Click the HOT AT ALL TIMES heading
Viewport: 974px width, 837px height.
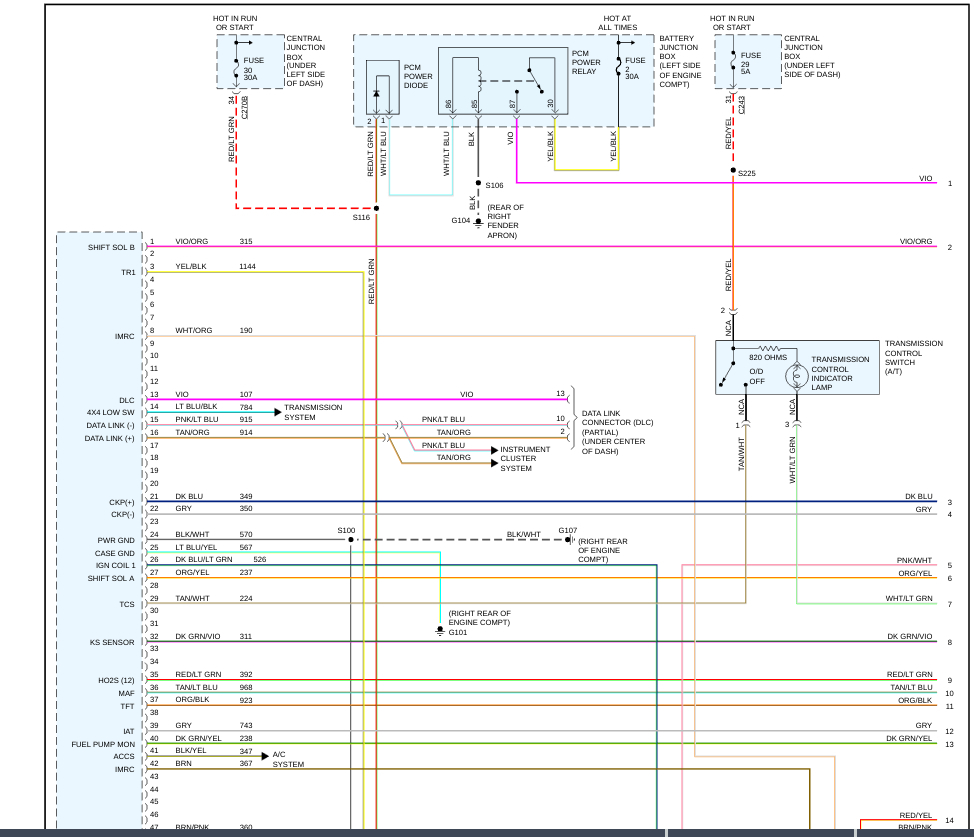(617, 23)
